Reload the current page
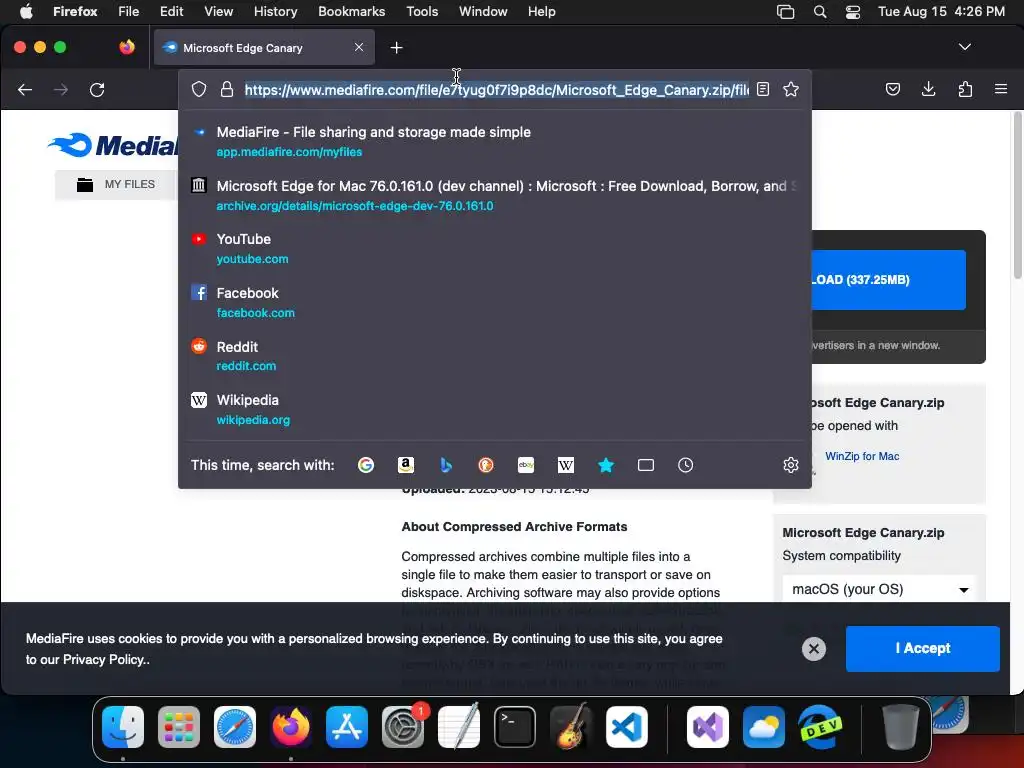 click(97, 89)
